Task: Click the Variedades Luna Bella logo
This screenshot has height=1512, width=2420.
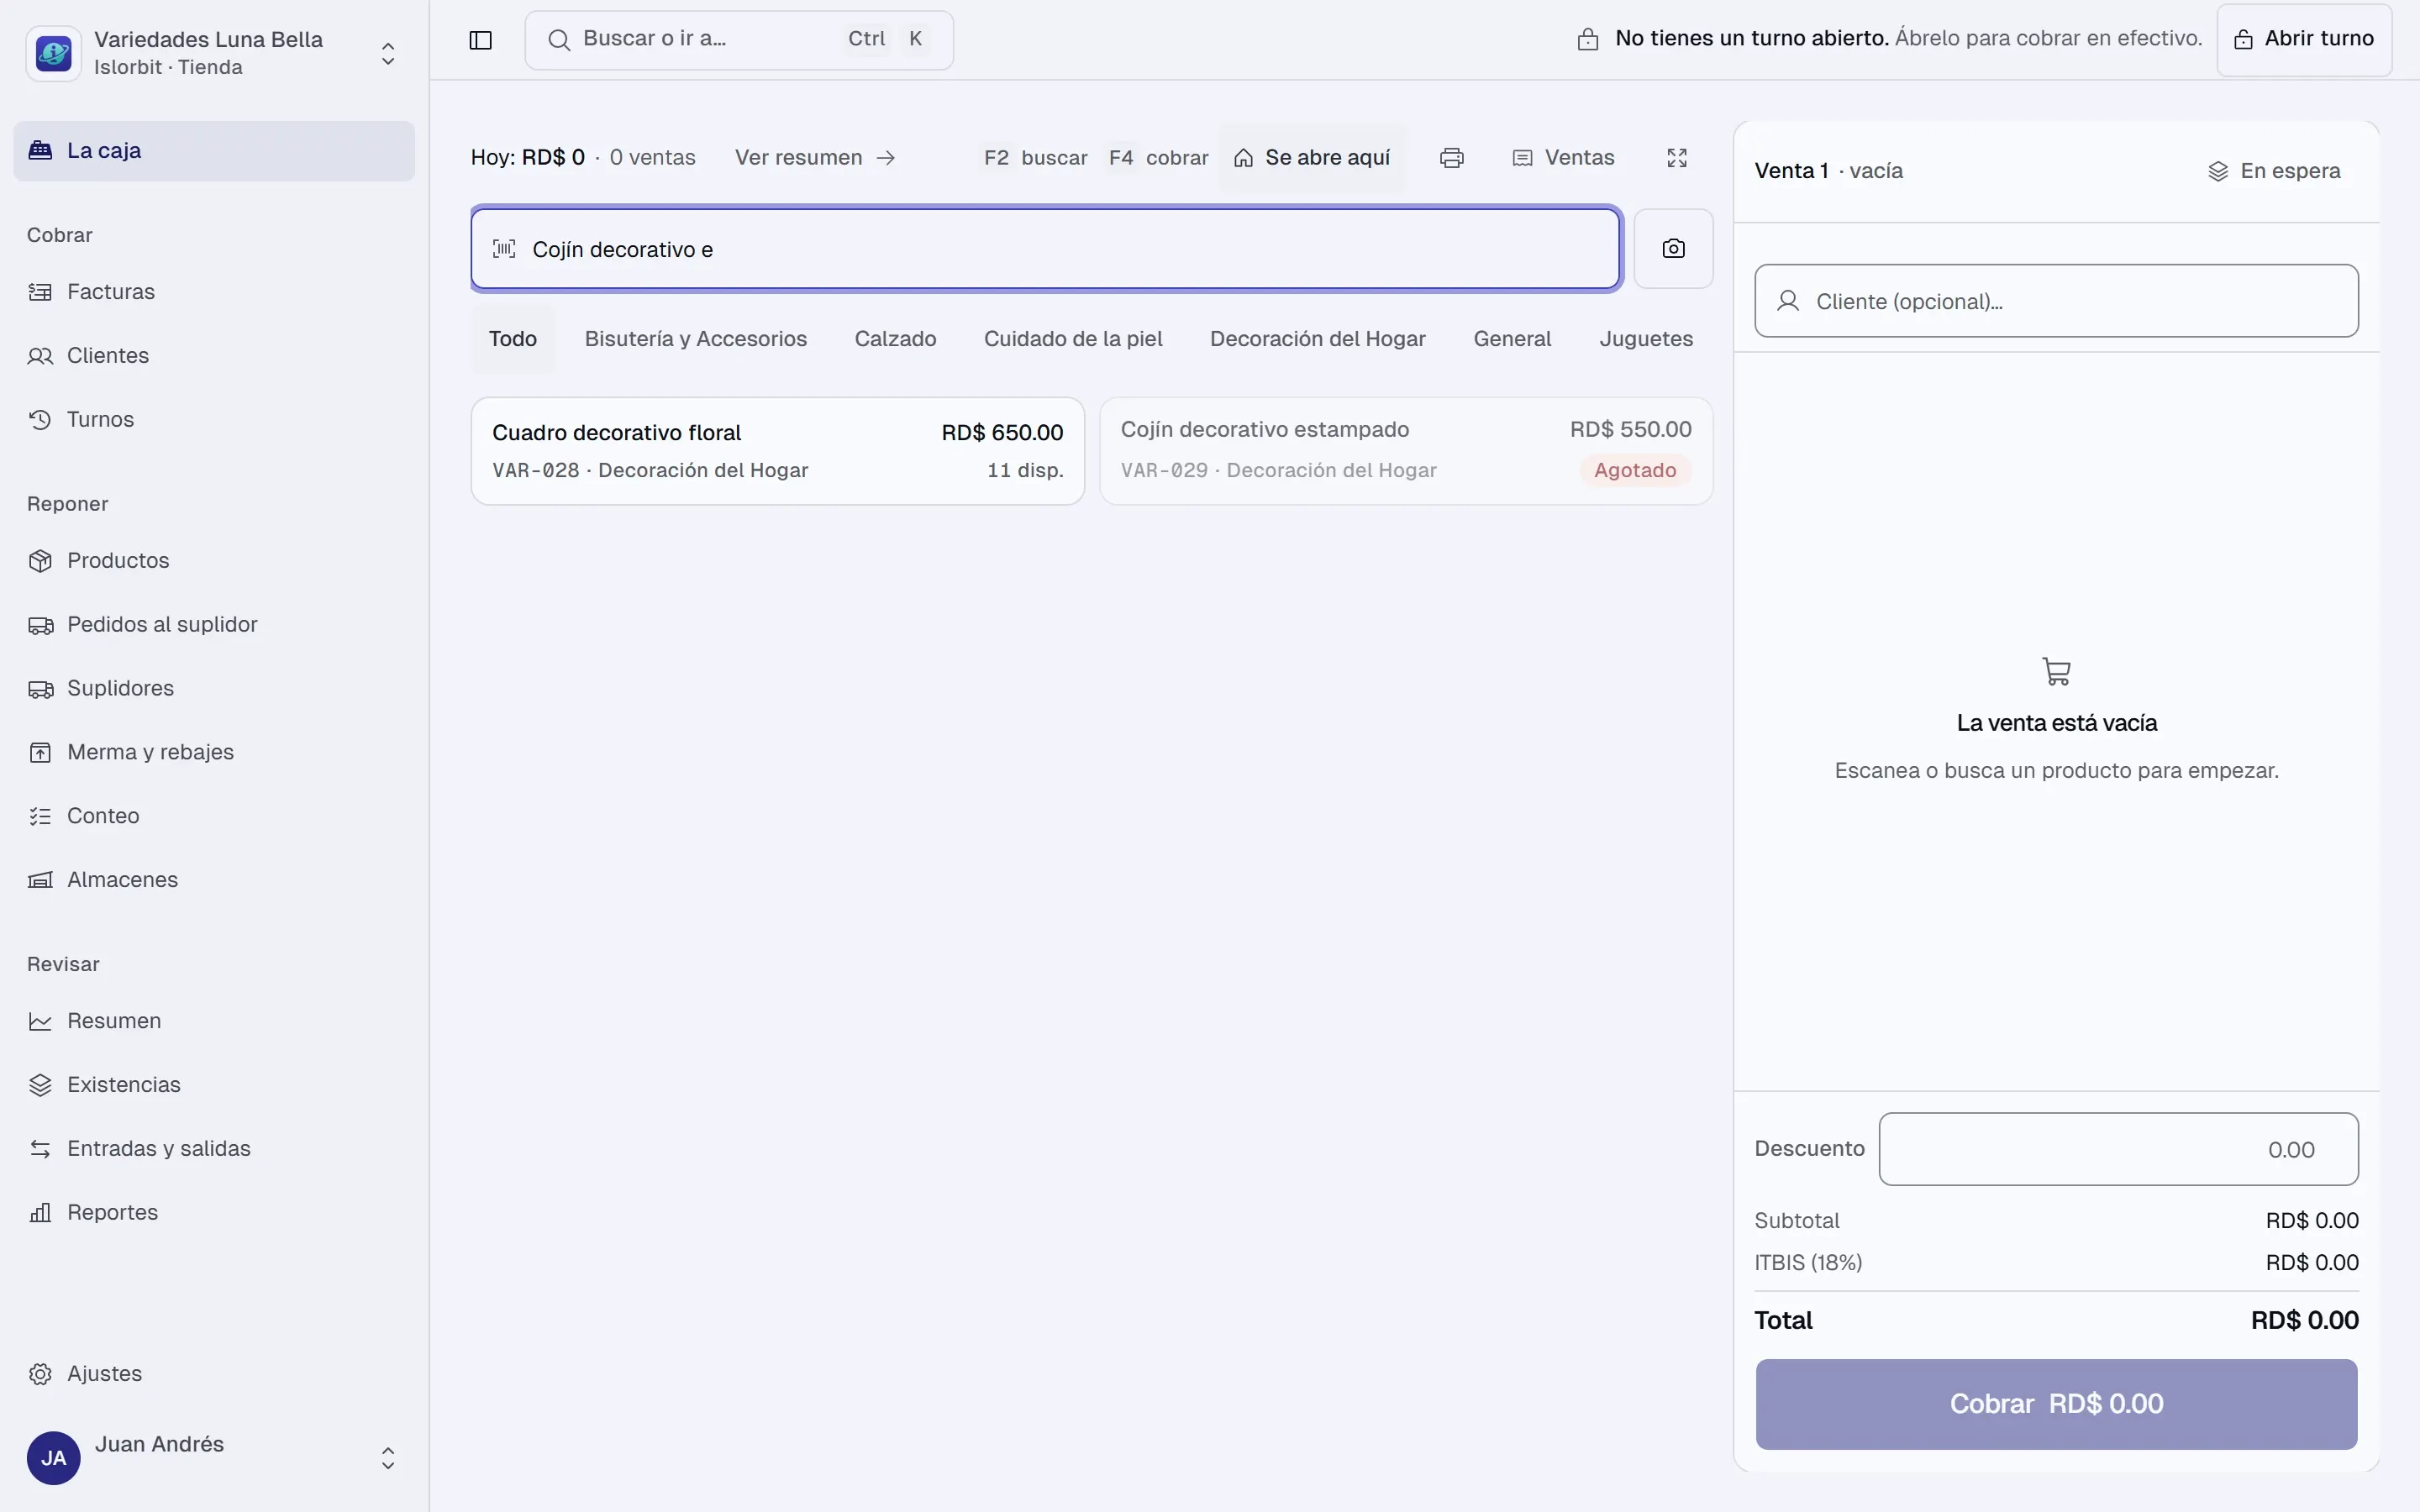Action: pyautogui.click(x=54, y=53)
